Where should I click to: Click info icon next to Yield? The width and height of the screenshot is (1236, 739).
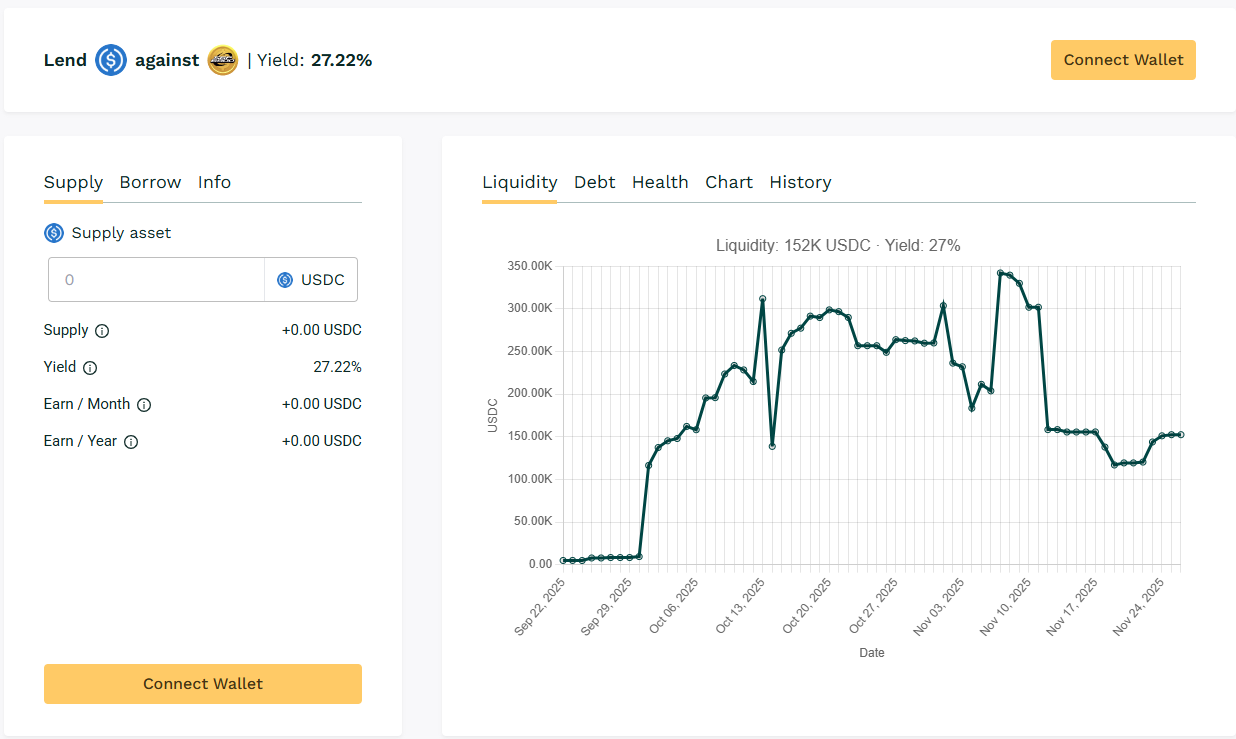90,368
